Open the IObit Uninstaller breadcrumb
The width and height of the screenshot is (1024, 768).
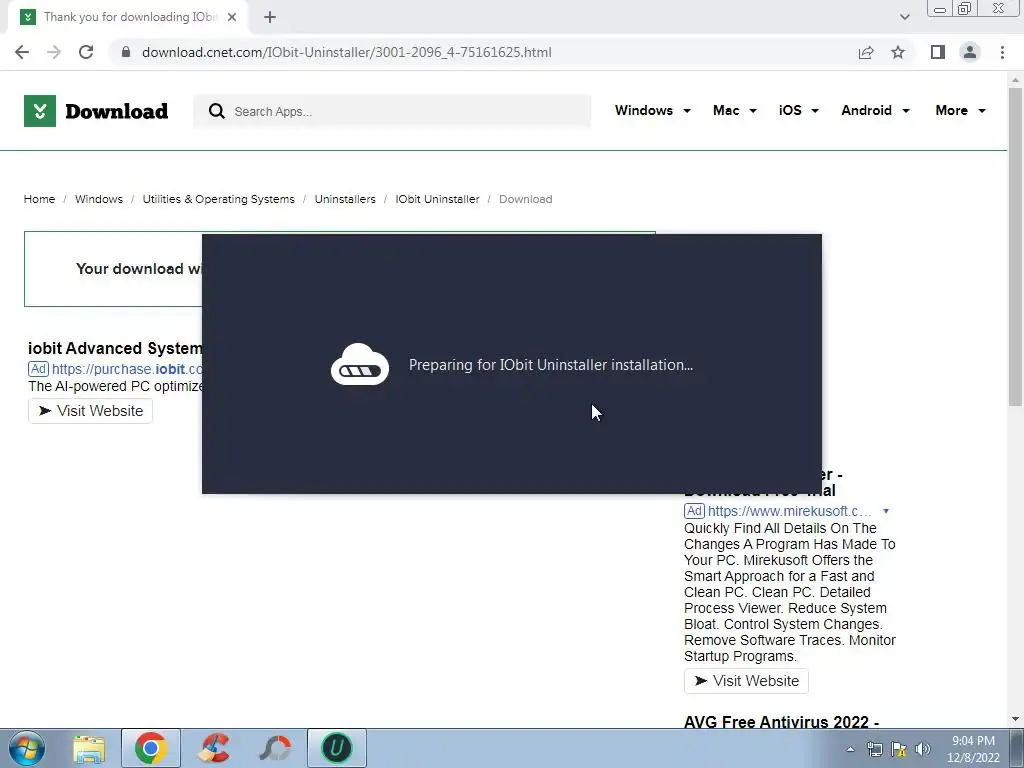(x=437, y=199)
